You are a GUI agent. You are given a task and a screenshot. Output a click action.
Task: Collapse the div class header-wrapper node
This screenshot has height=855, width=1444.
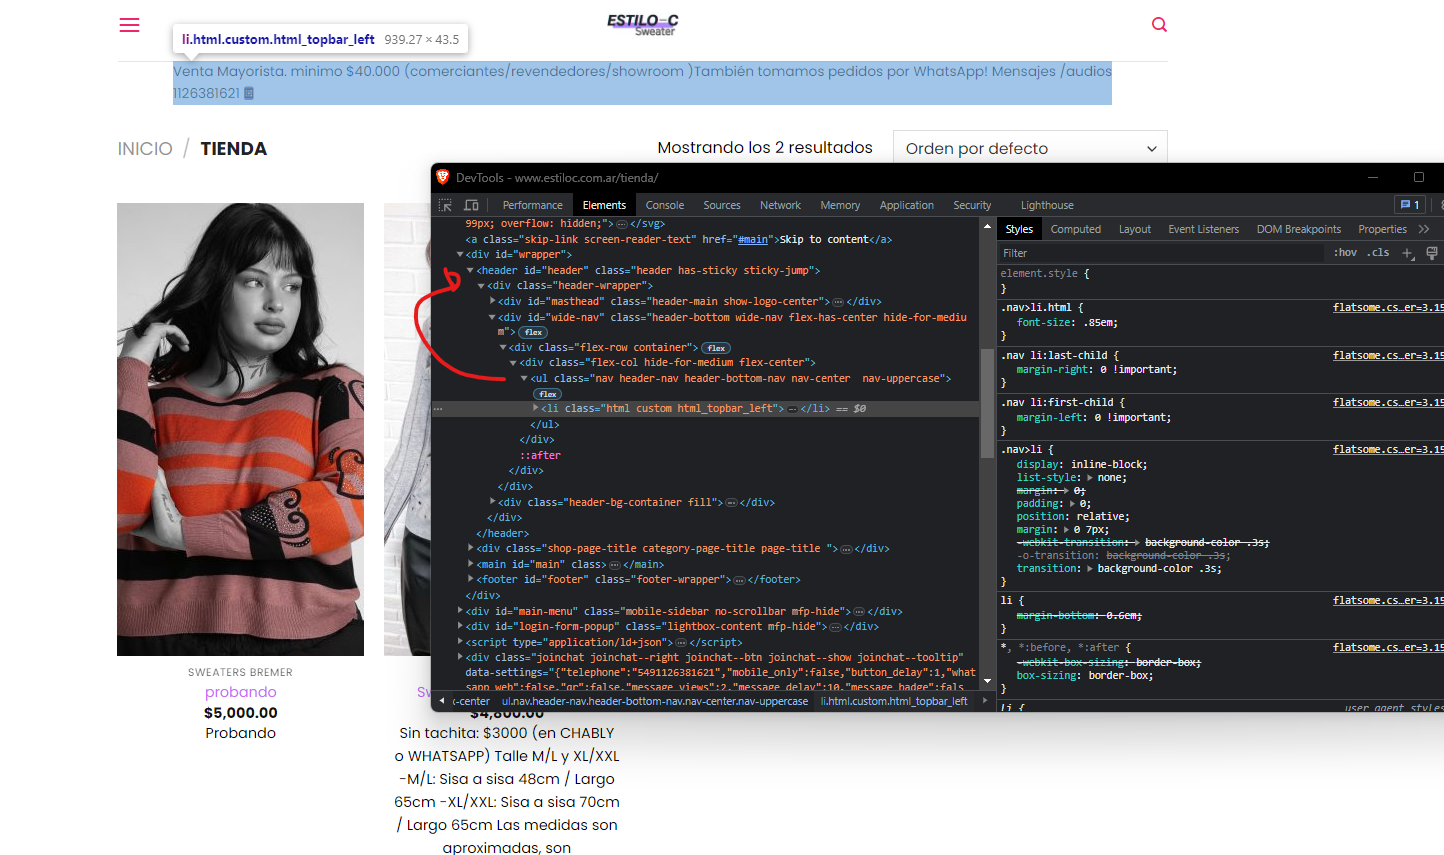point(481,286)
